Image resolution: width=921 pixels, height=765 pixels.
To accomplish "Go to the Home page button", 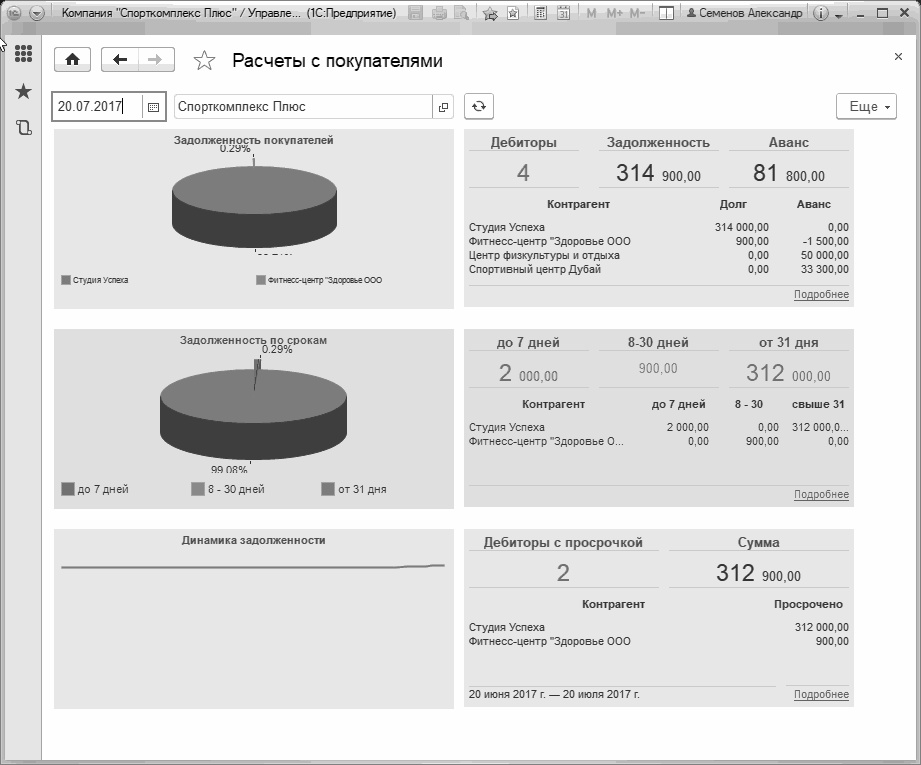I will pos(72,59).
